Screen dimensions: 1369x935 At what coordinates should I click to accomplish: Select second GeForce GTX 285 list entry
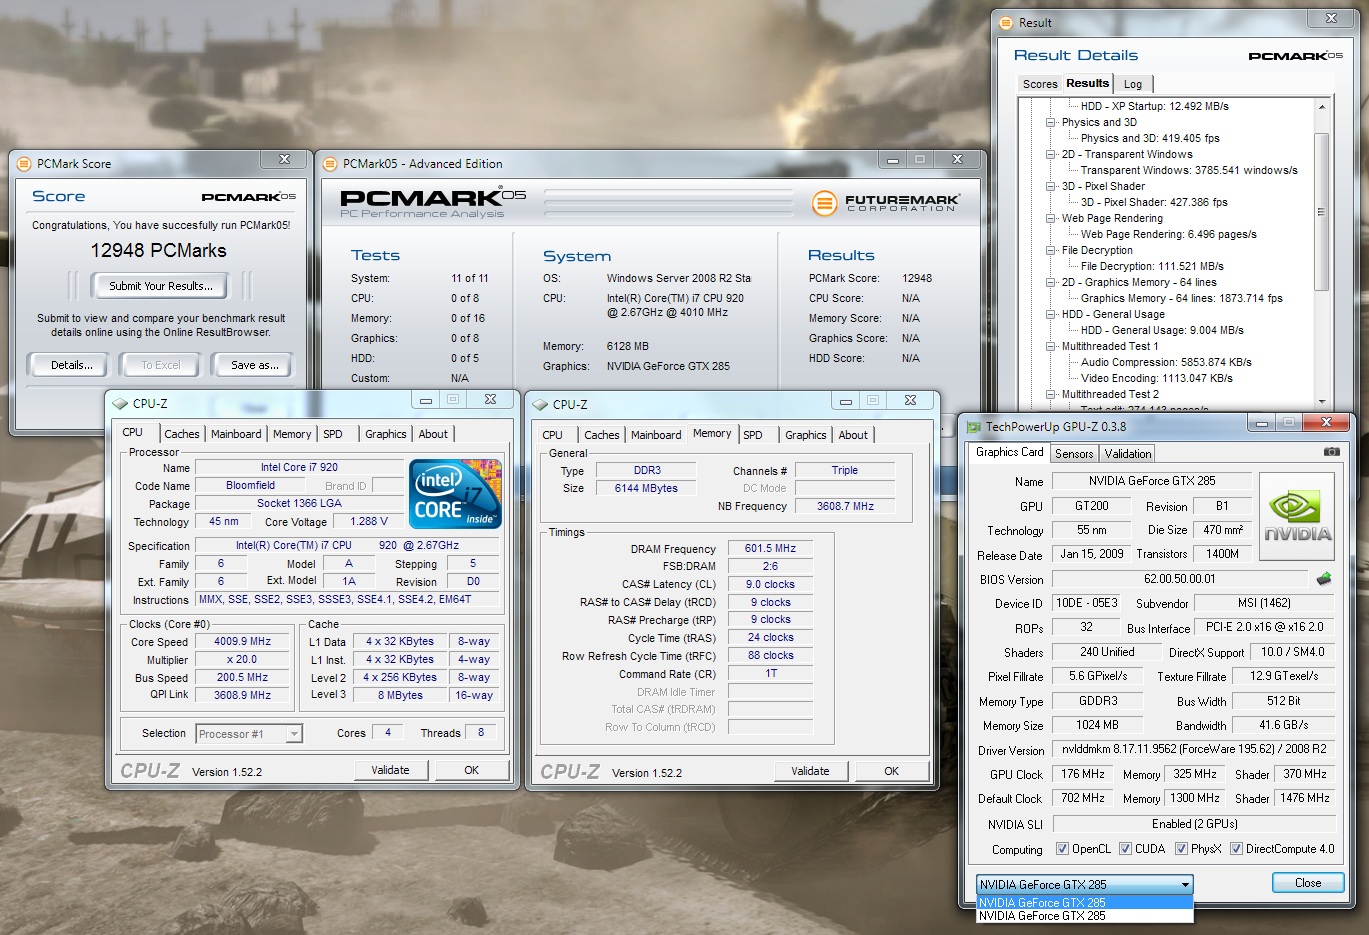pos(1085,916)
